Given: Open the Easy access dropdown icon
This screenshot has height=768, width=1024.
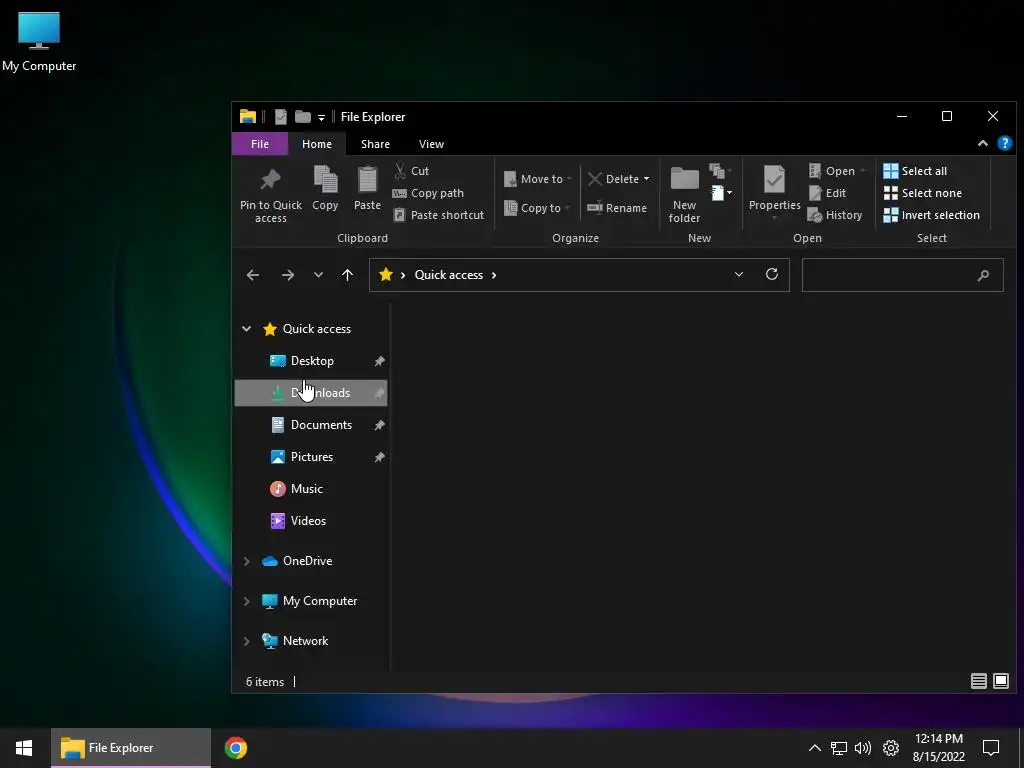Looking at the screenshot, I should point(720,171).
